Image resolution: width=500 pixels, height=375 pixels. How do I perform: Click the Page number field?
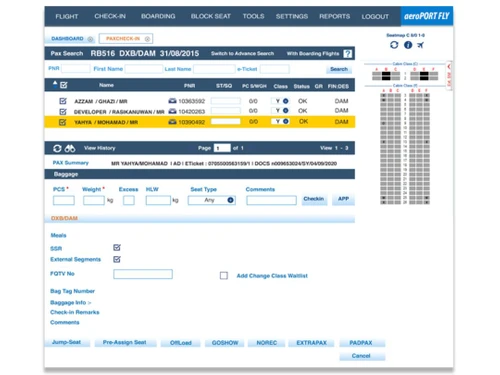(x=222, y=148)
